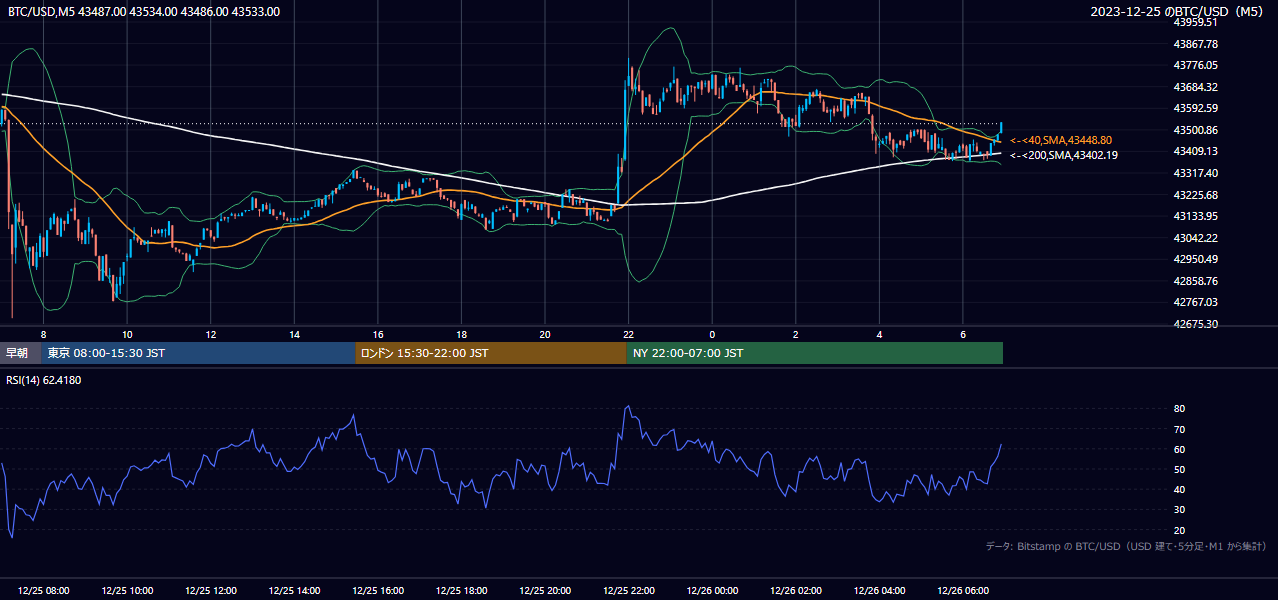Click the bottom time label 12/25 20:00
1278x600 pixels.
coord(545,591)
